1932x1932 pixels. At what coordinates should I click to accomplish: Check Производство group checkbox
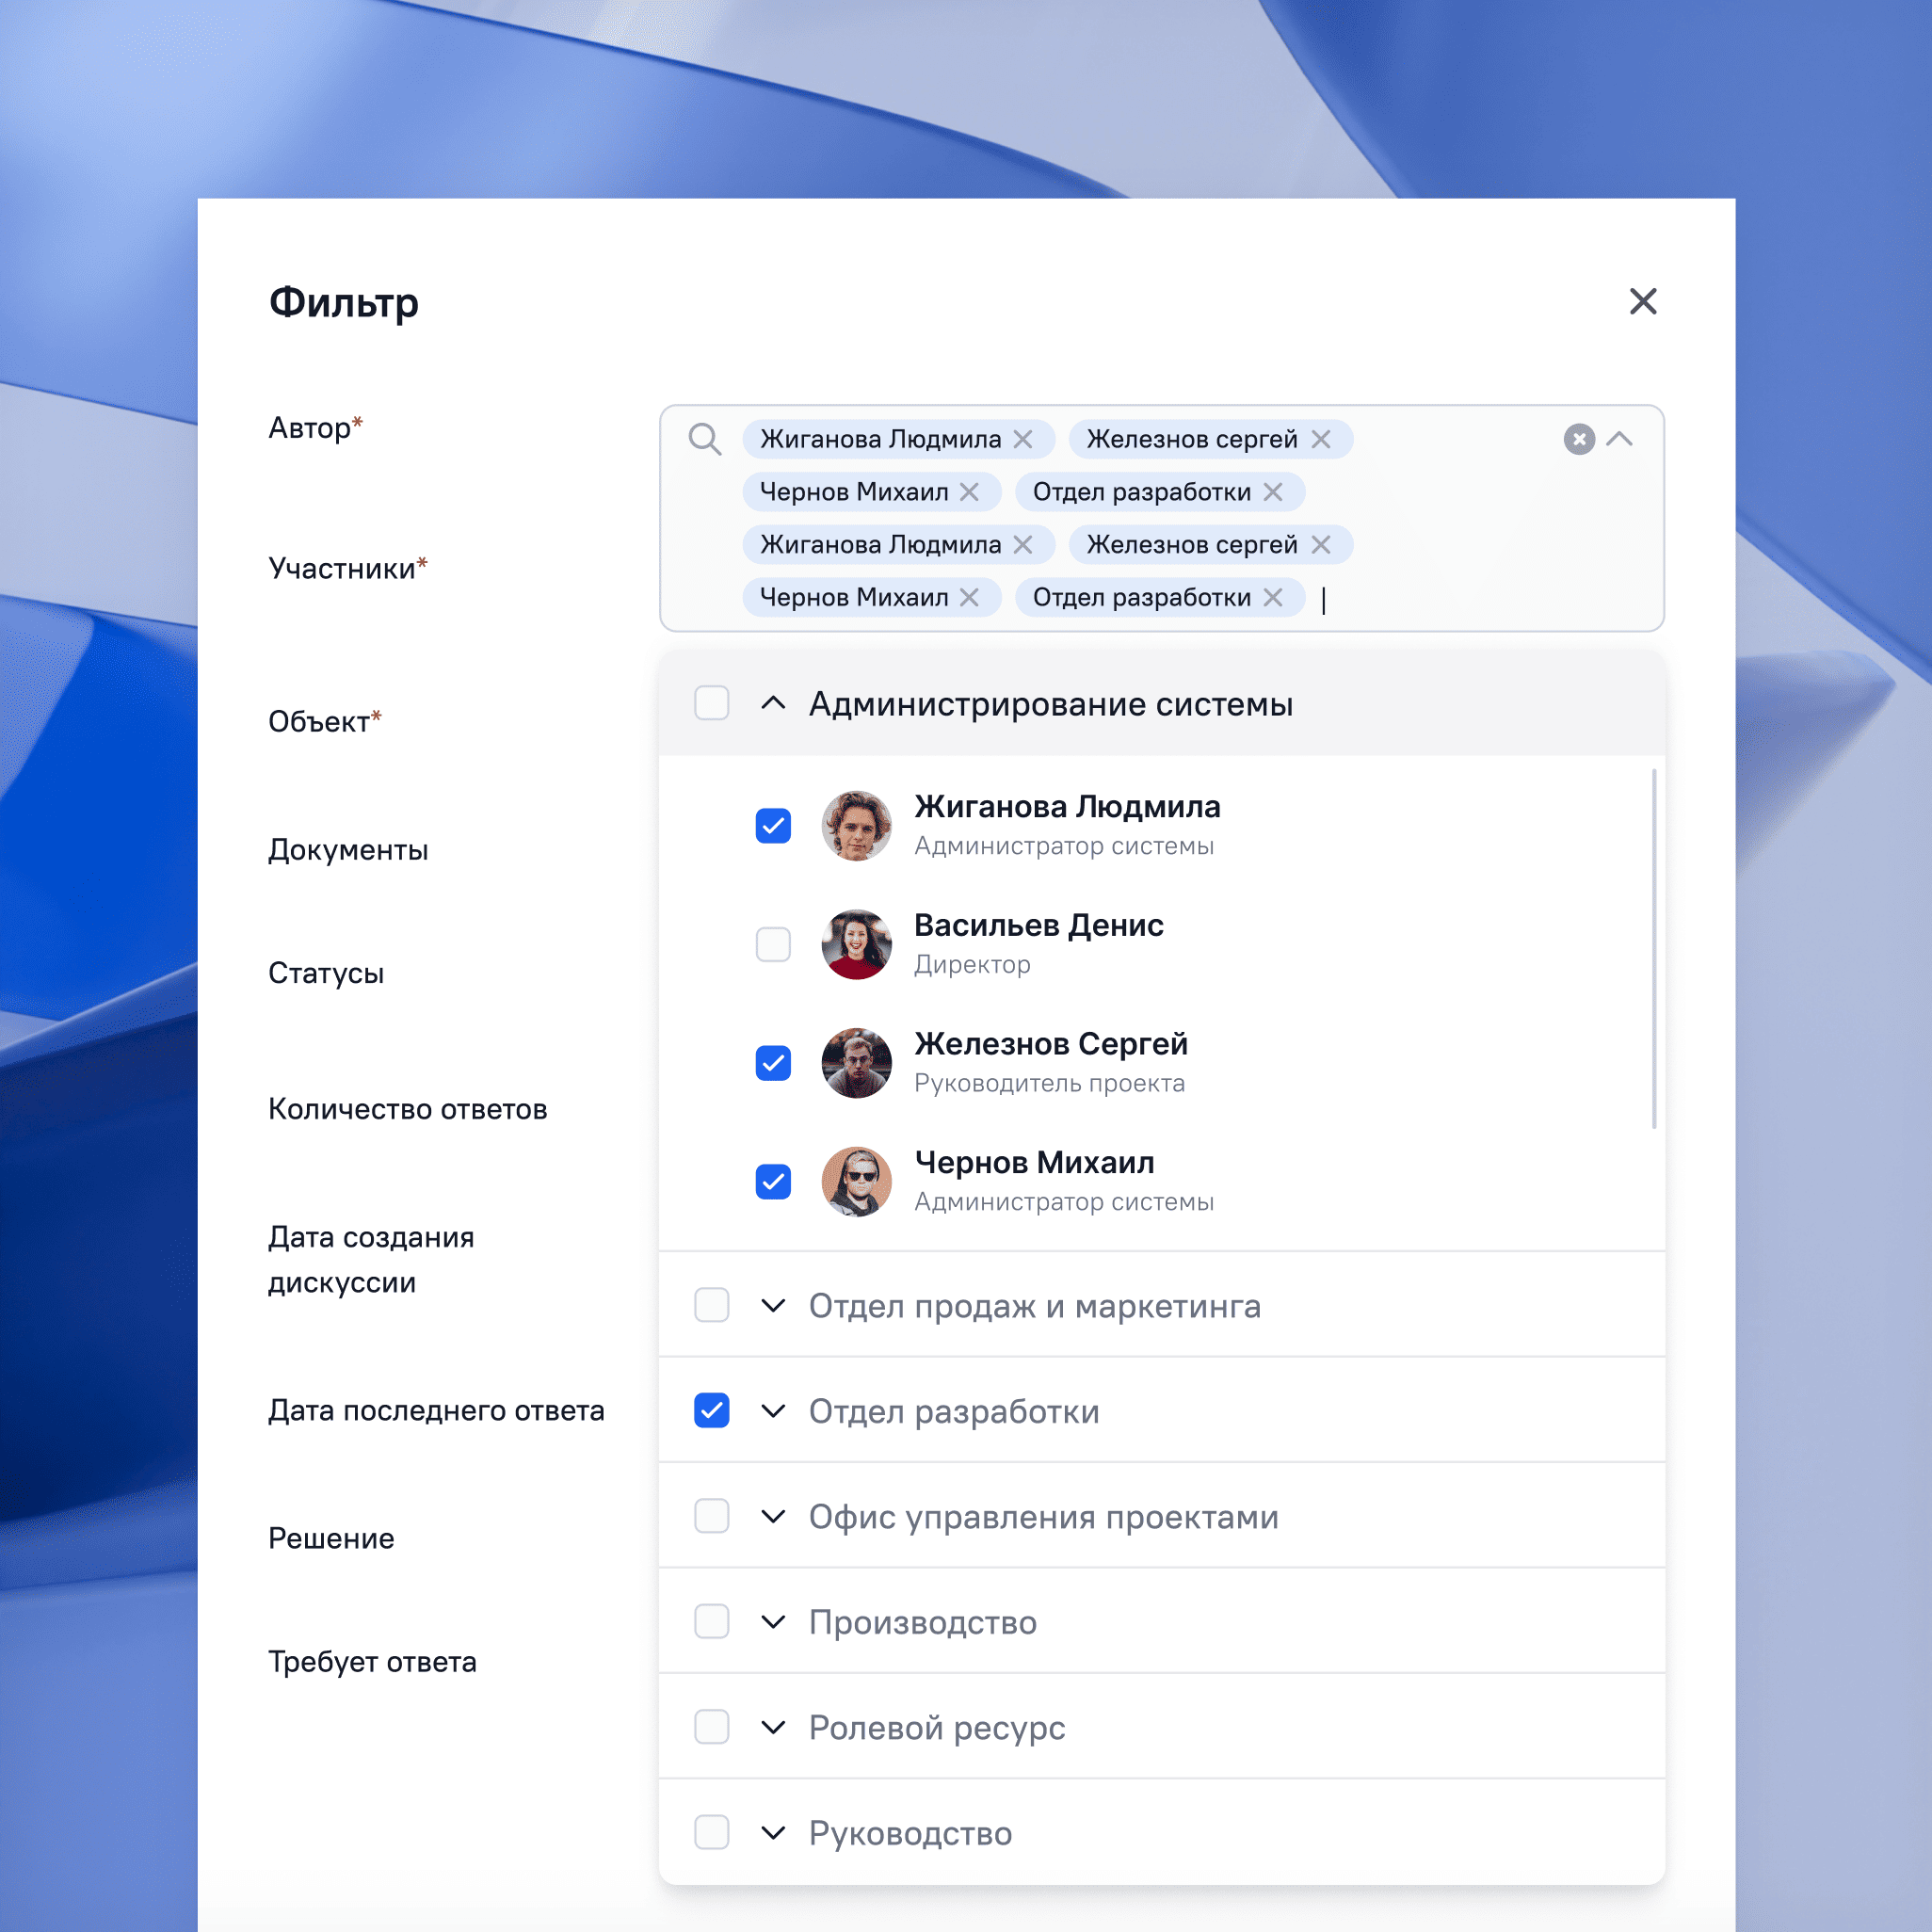711,1621
